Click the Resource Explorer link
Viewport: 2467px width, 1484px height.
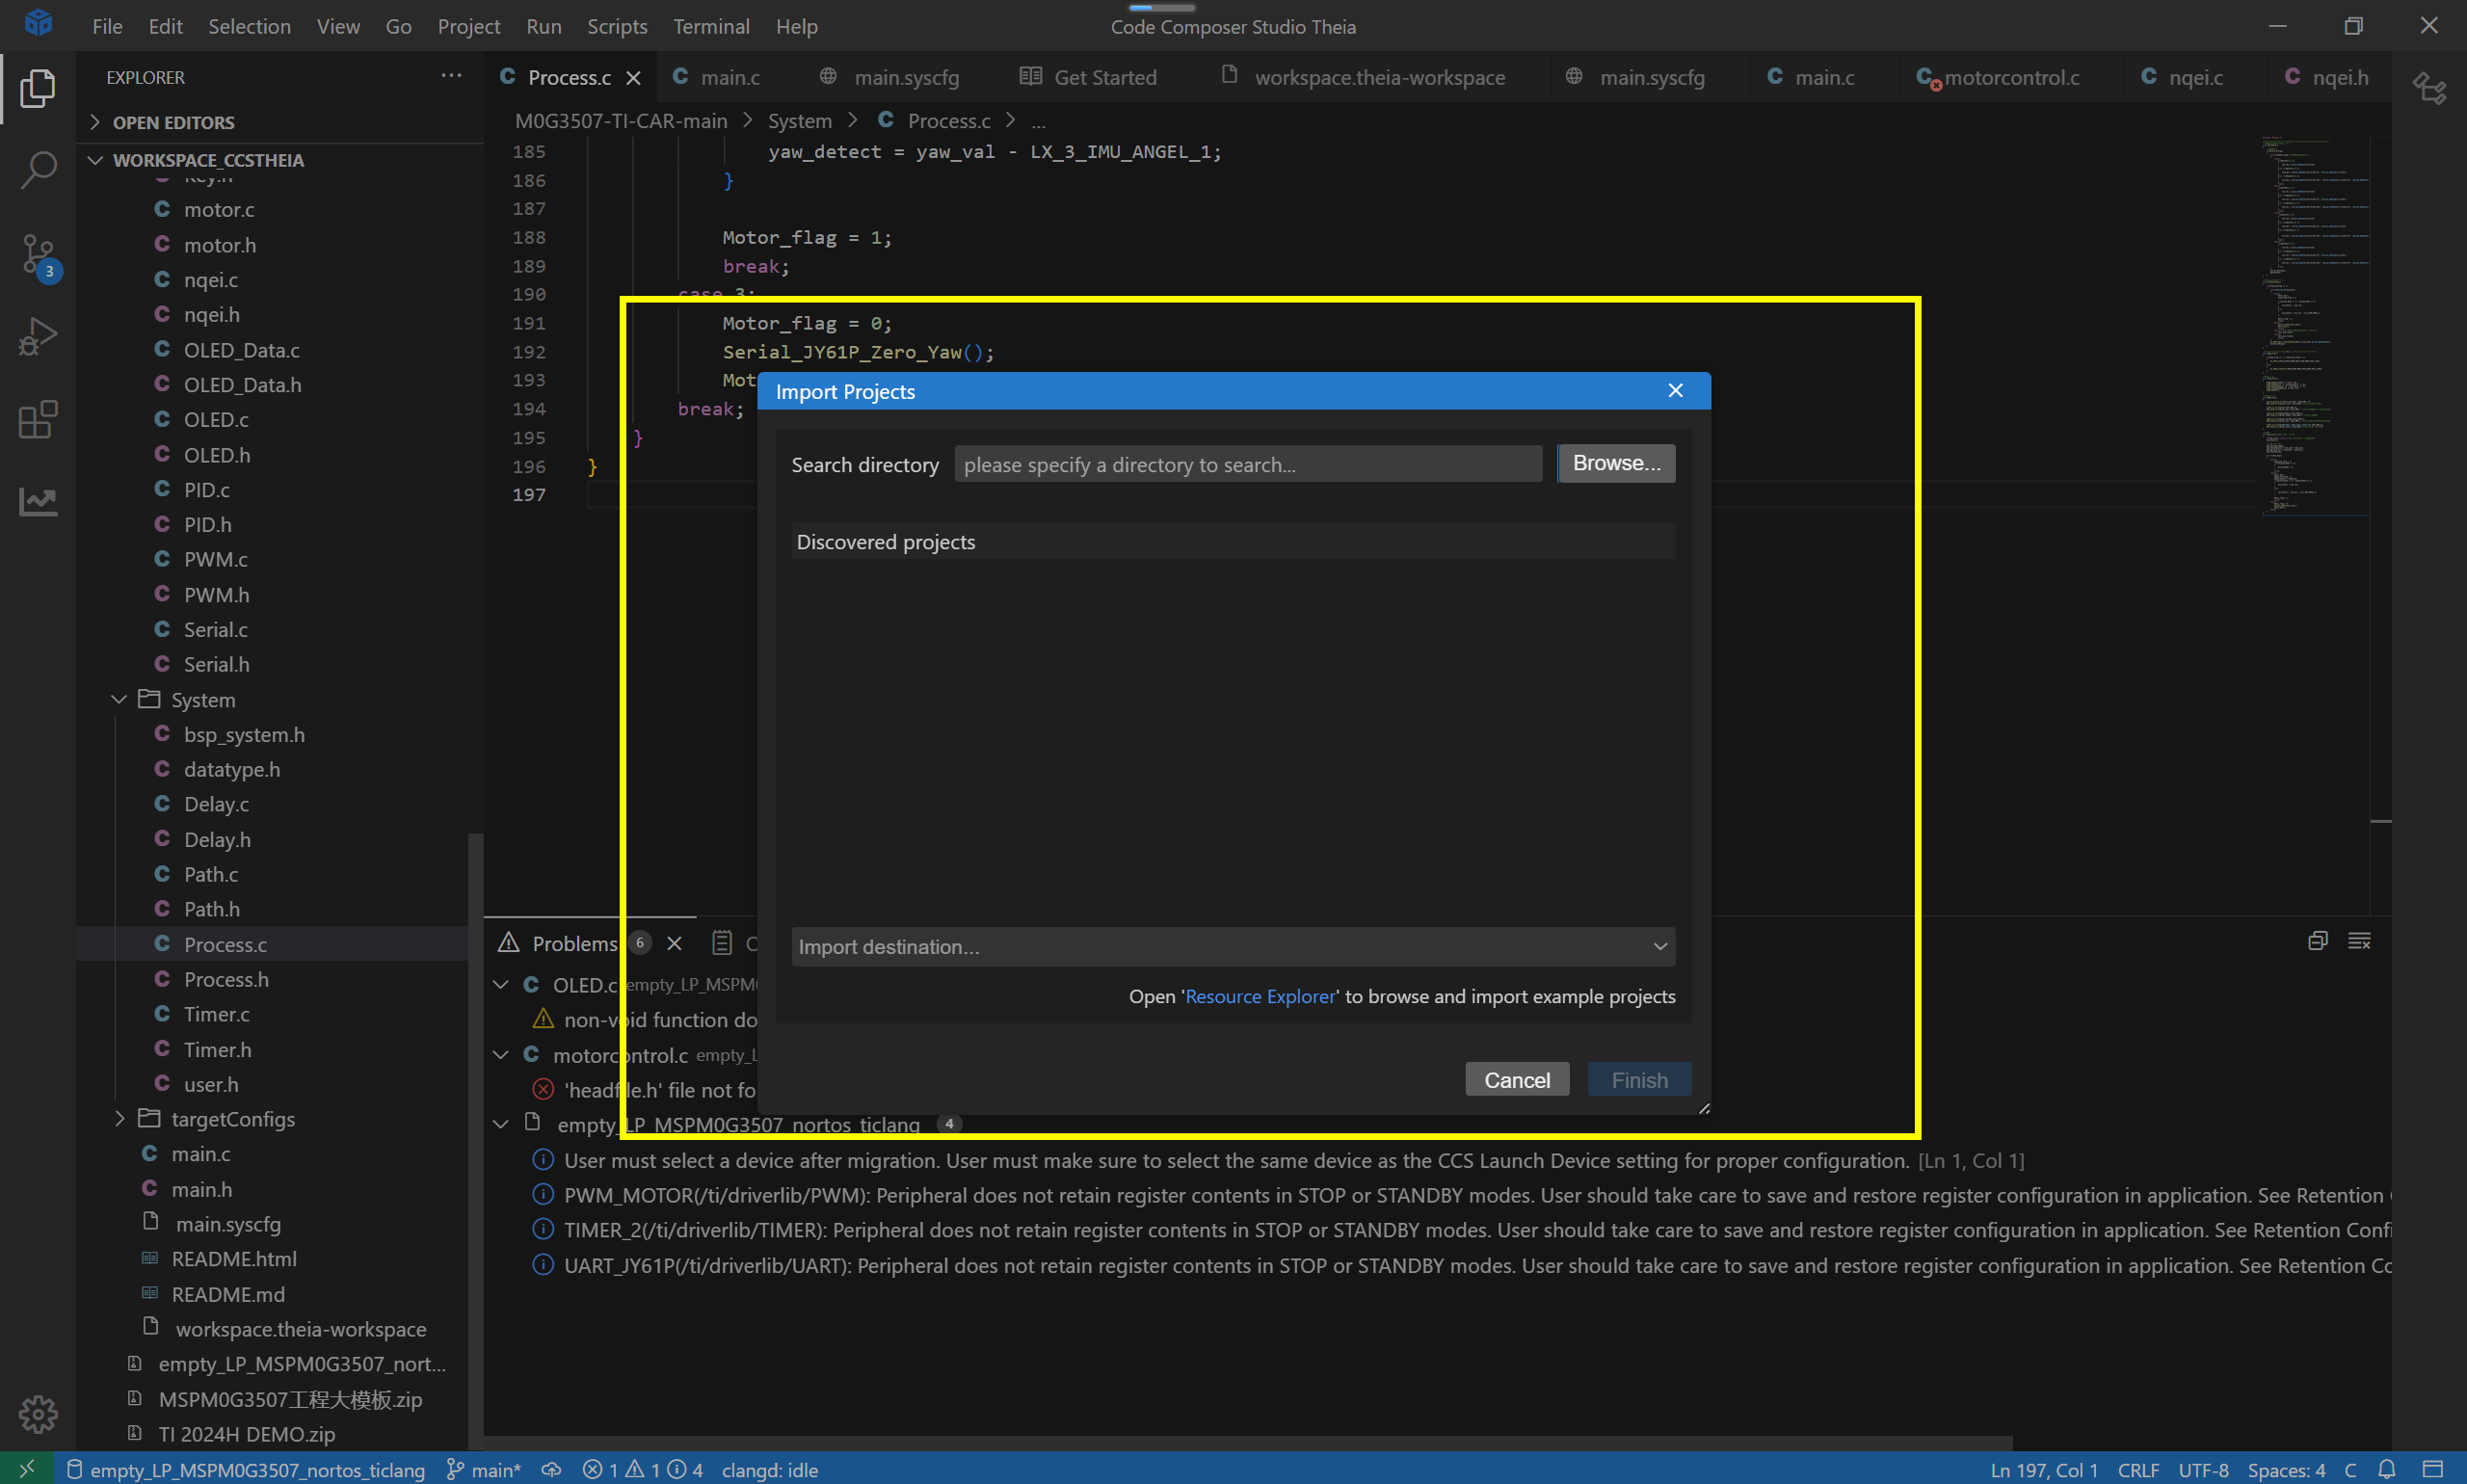coord(1258,996)
